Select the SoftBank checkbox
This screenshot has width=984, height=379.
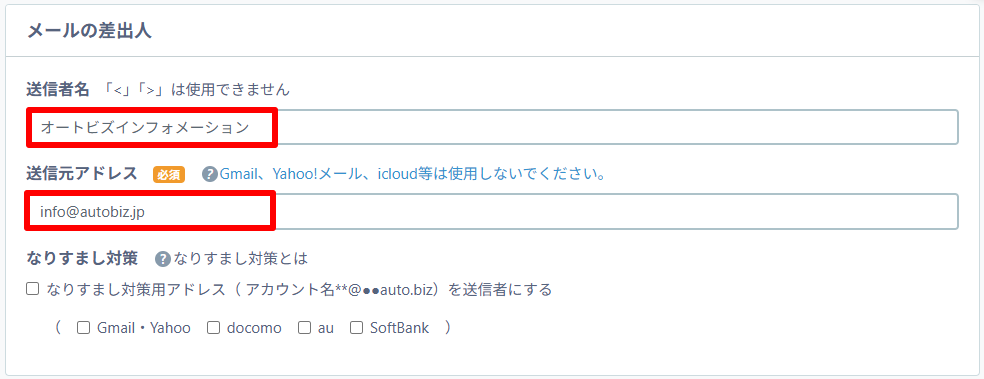click(x=356, y=328)
